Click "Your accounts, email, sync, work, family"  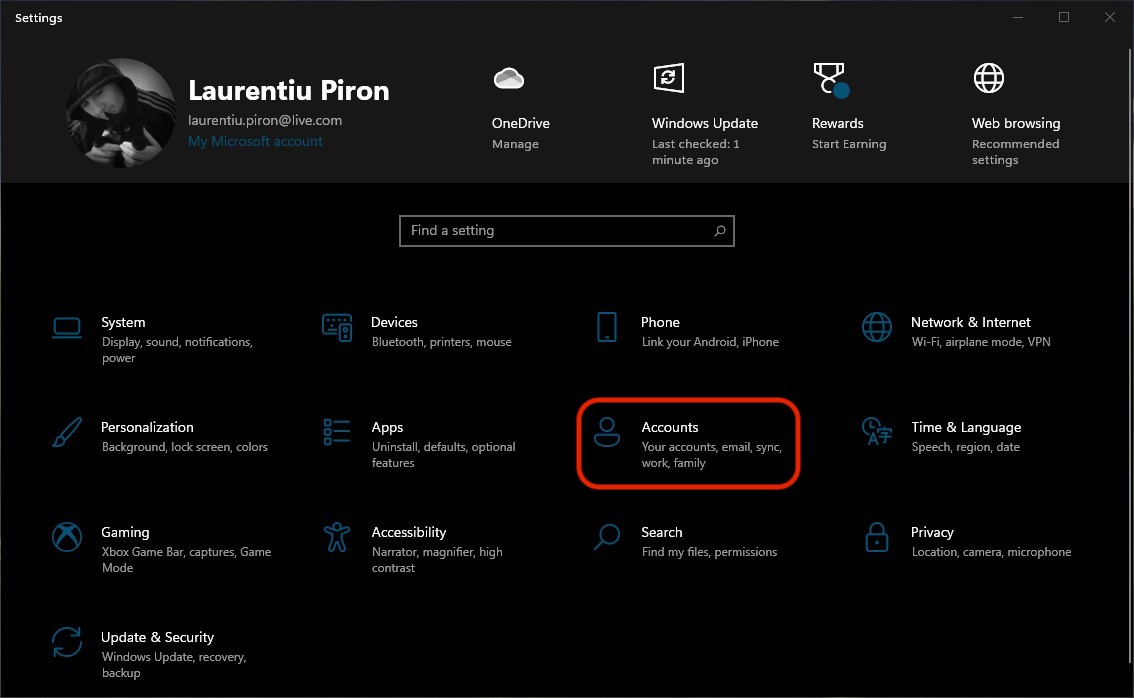pyautogui.click(x=711, y=455)
